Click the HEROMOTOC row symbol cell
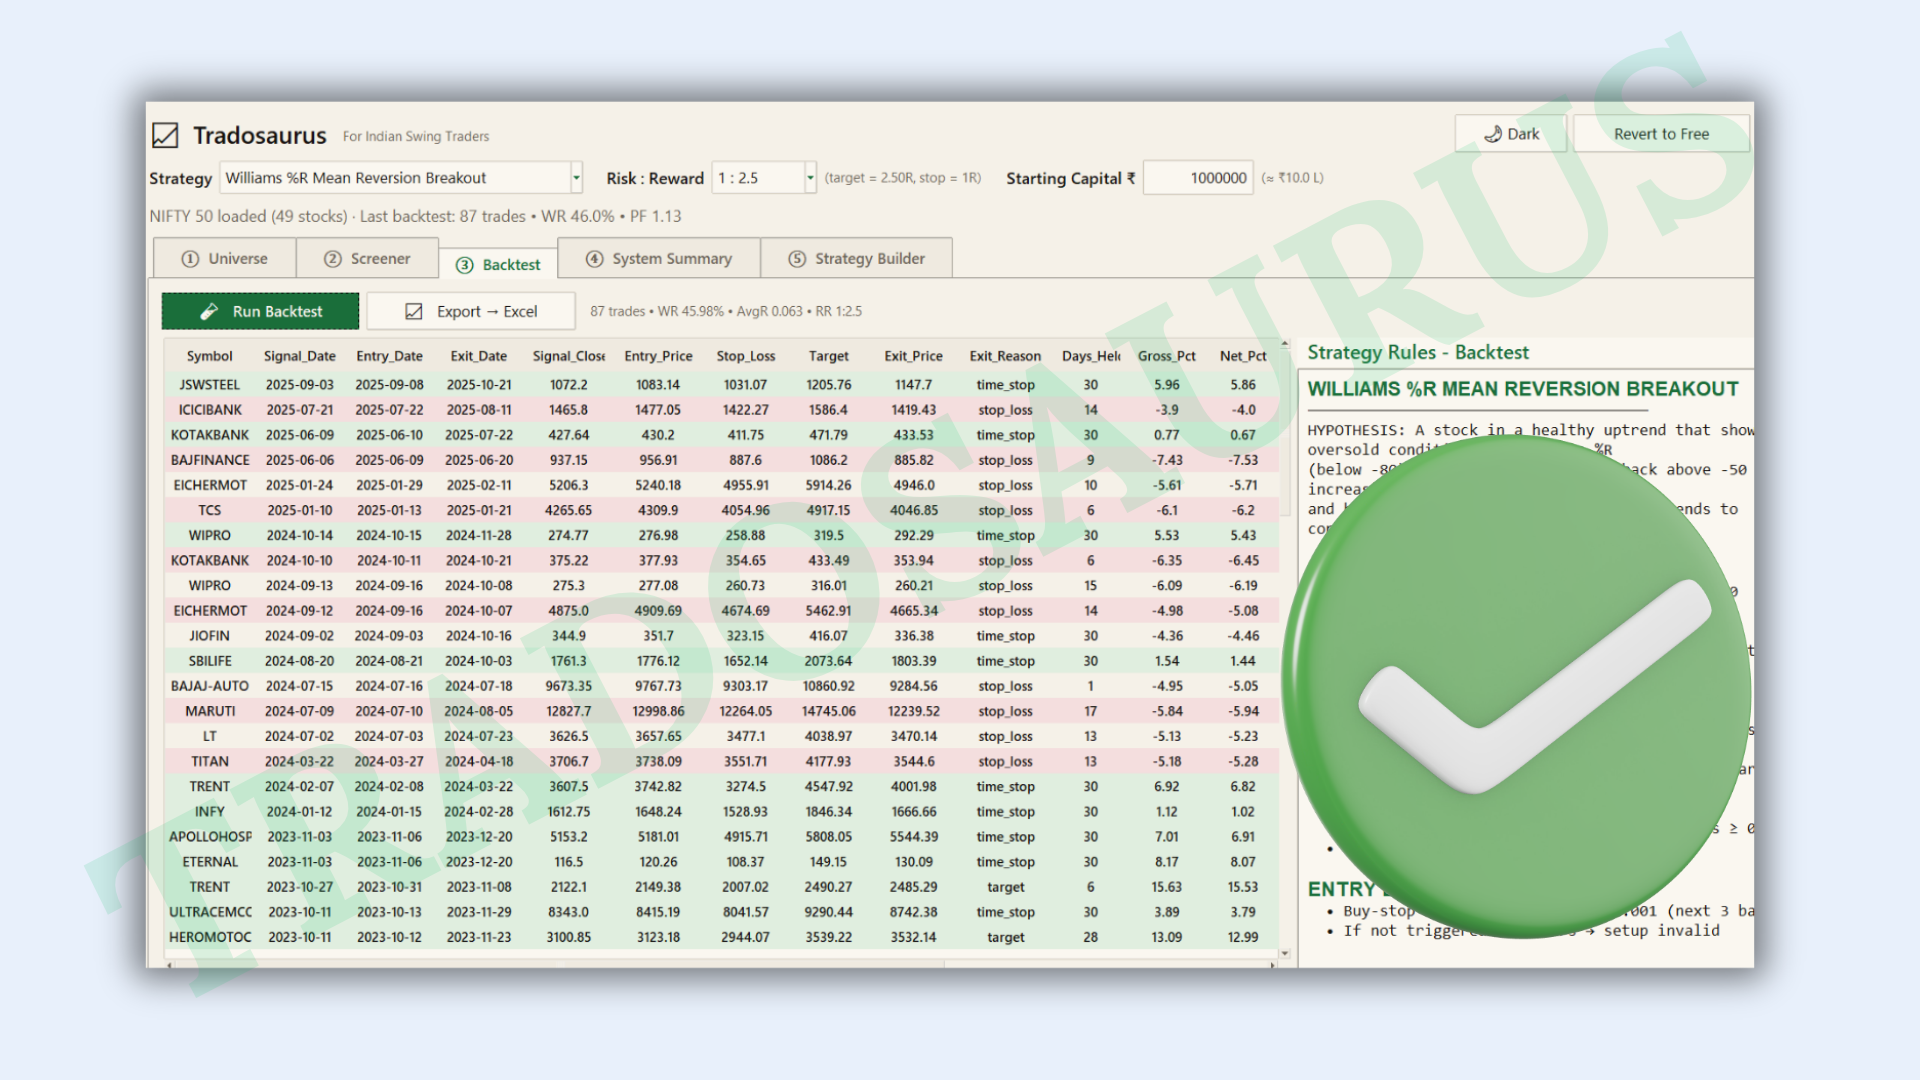 [x=210, y=937]
